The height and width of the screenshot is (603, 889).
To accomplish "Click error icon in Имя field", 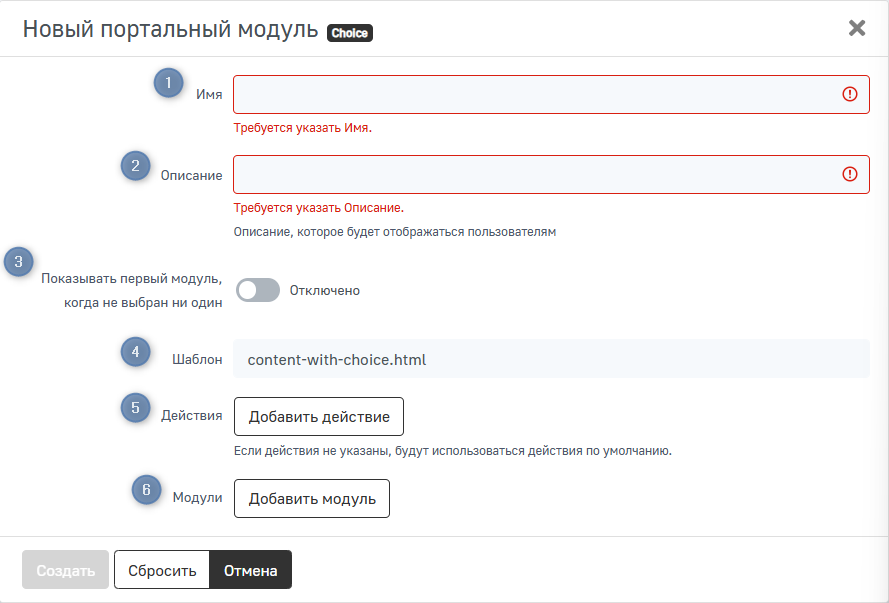I will (850, 94).
